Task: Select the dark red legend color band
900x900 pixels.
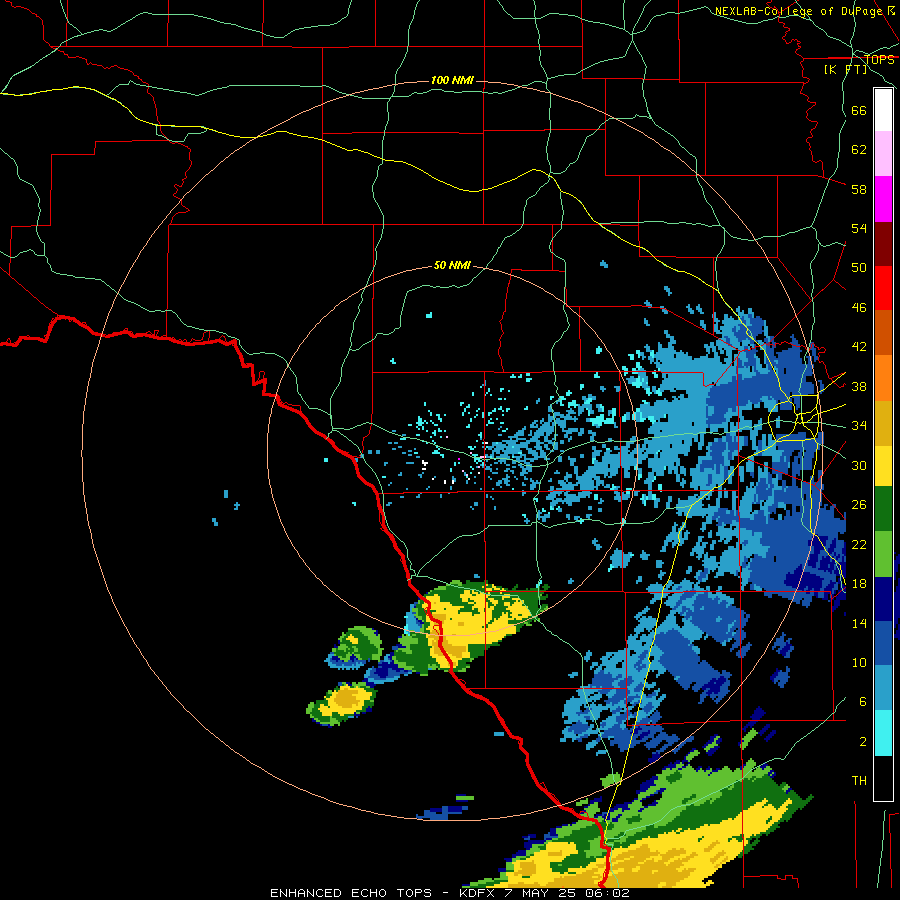Action: pos(883,244)
